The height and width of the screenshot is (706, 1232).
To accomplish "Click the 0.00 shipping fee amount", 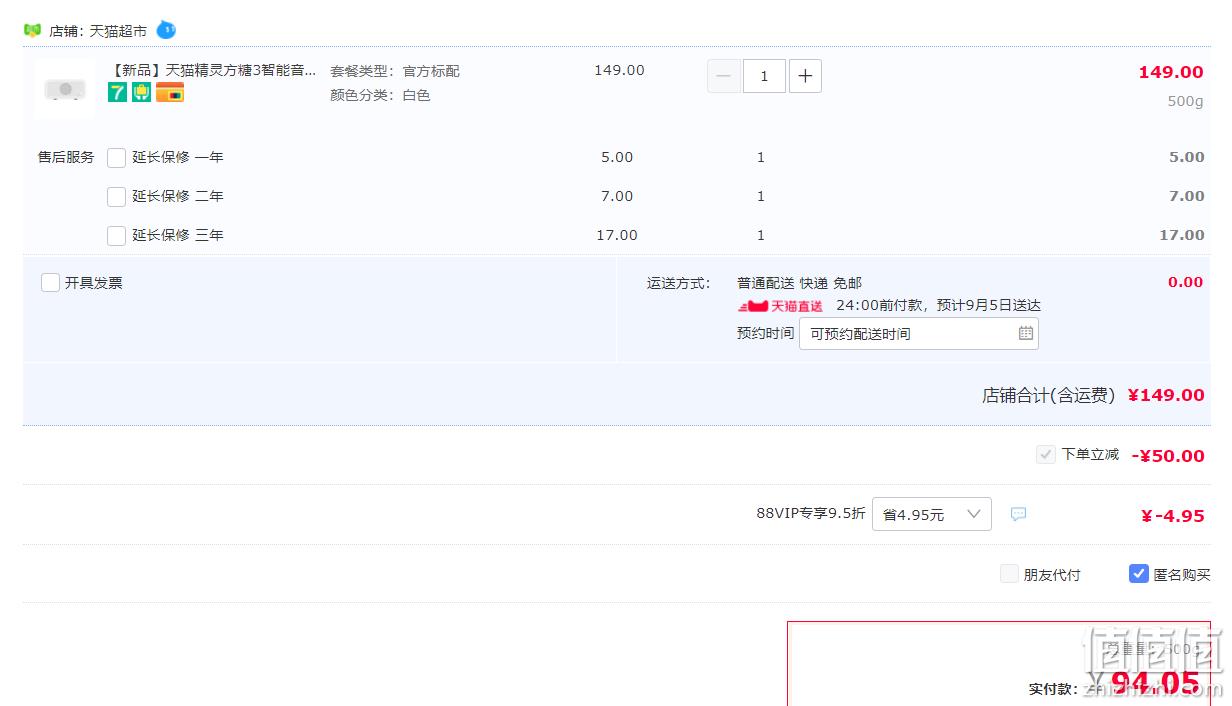I will click(1186, 282).
